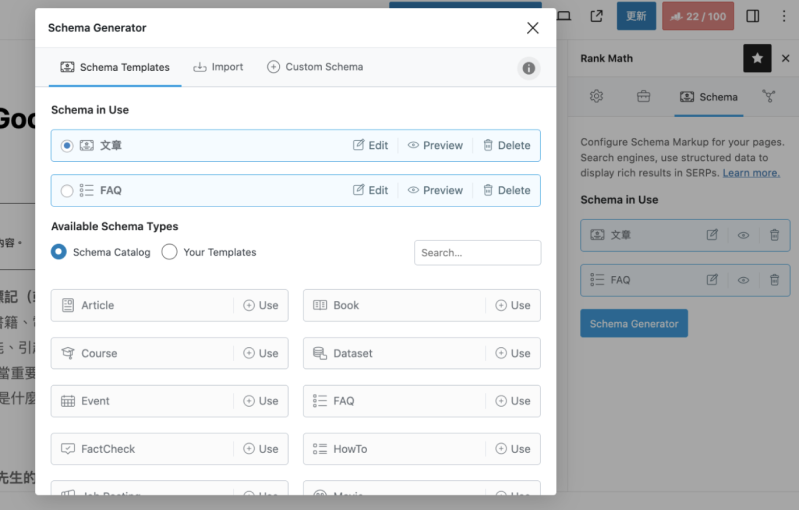The image size is (799, 510).
Task: Choose the Your Templates radio option
Action: pyautogui.click(x=169, y=252)
